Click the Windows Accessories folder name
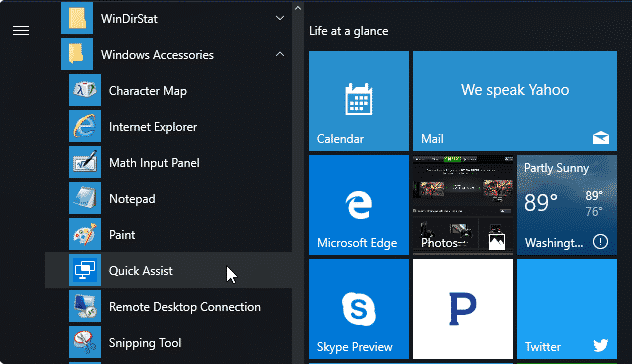 pos(157,54)
